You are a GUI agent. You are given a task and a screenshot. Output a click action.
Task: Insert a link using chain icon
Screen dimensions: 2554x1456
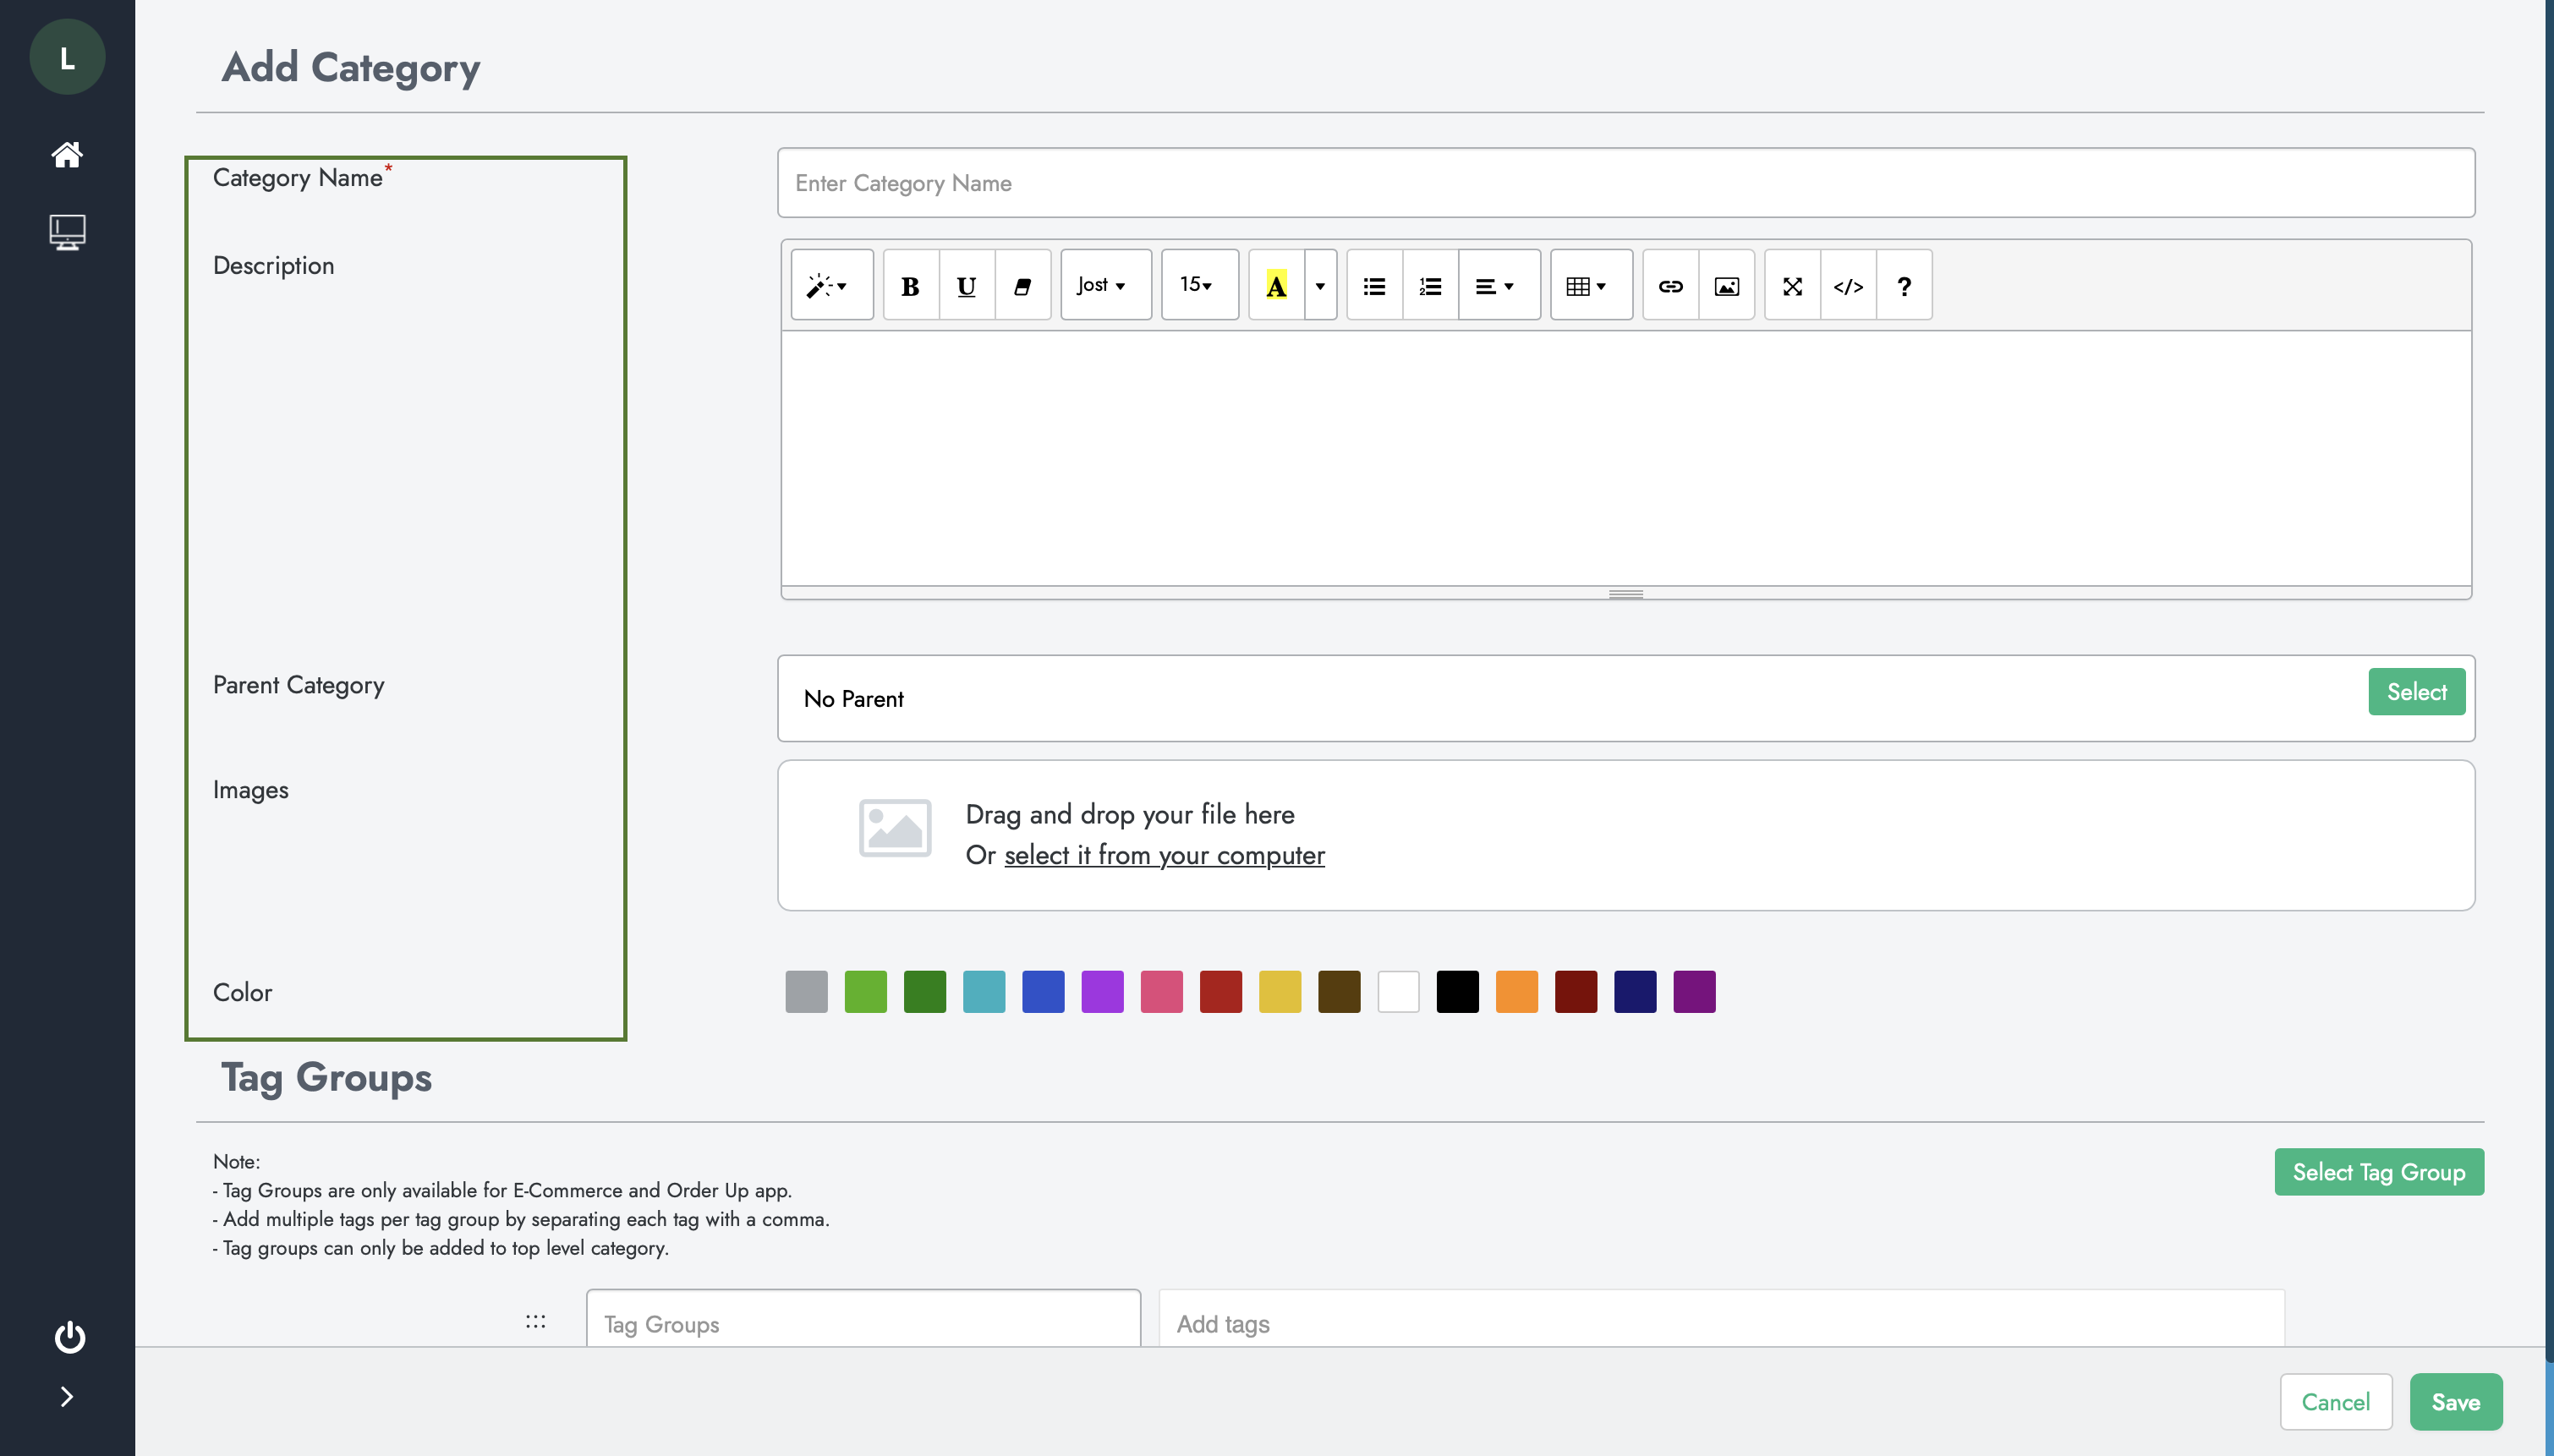[1670, 286]
